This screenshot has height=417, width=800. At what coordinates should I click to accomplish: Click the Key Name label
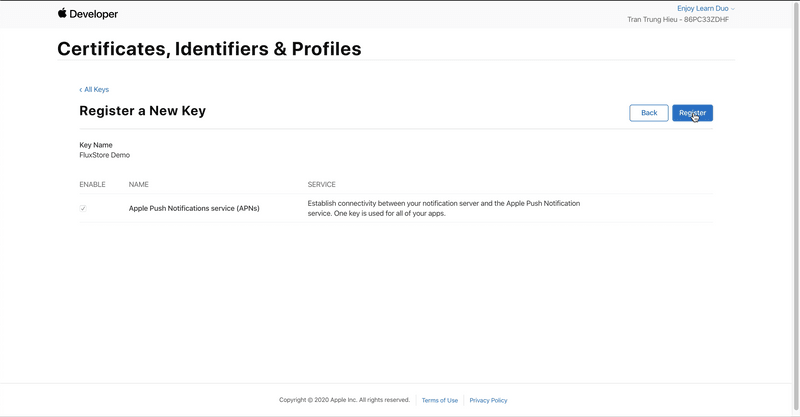[96, 145]
